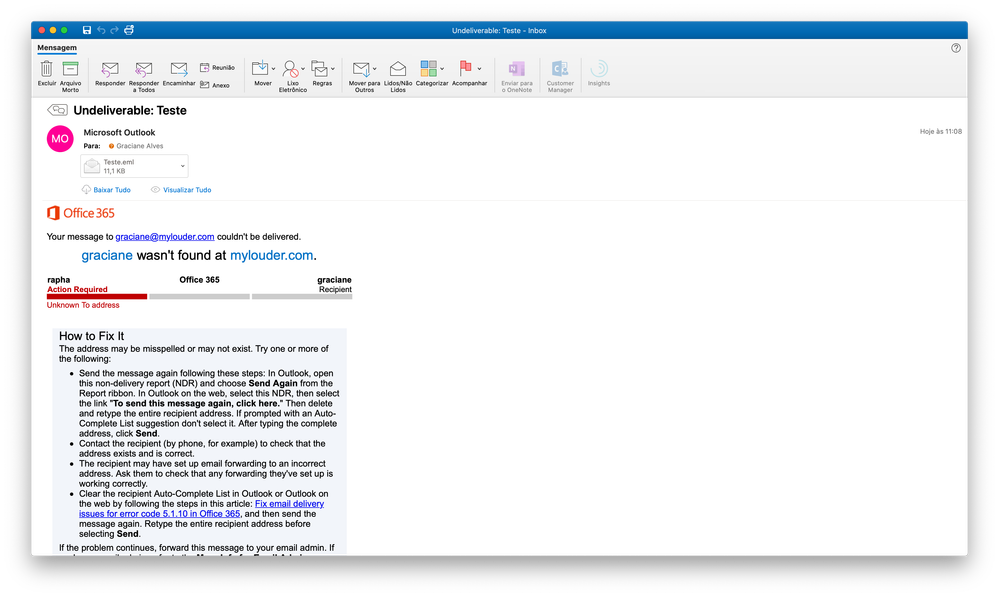Switch to the Mensagem ribbon tab
The image size is (999, 597).
[57, 48]
